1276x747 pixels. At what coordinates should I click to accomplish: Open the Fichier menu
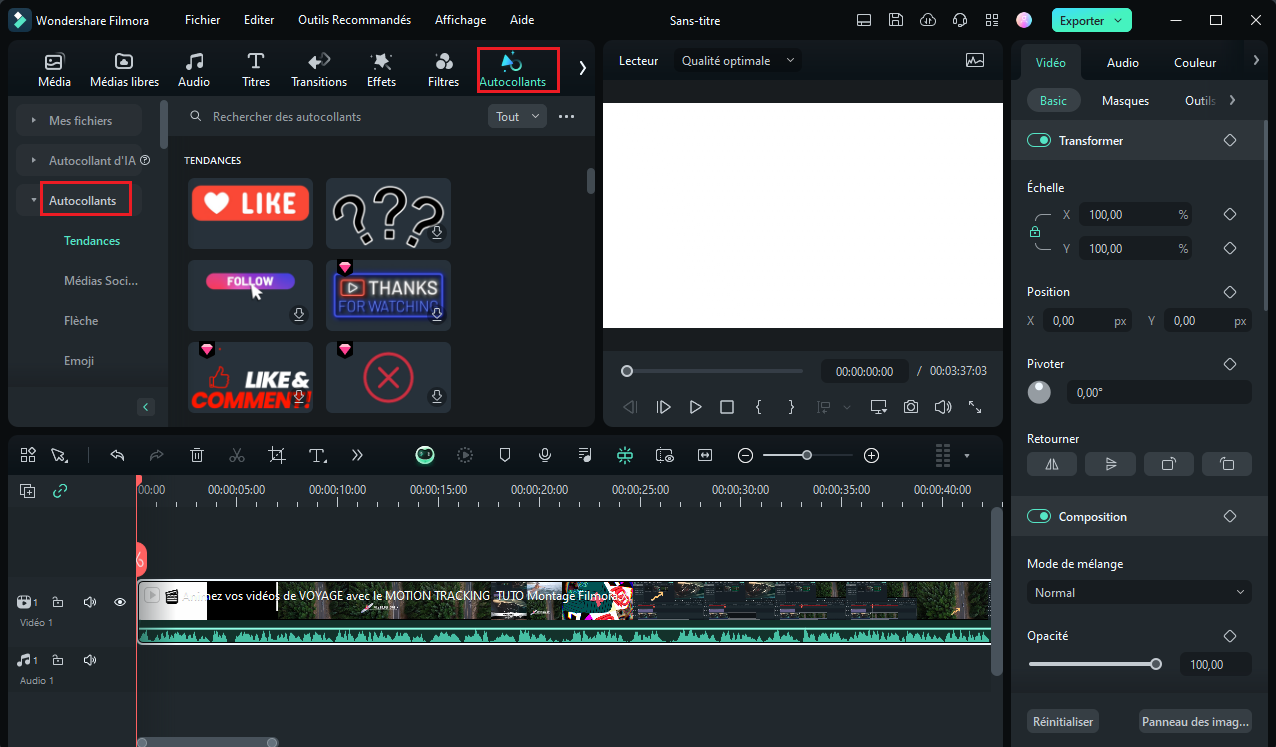(203, 20)
